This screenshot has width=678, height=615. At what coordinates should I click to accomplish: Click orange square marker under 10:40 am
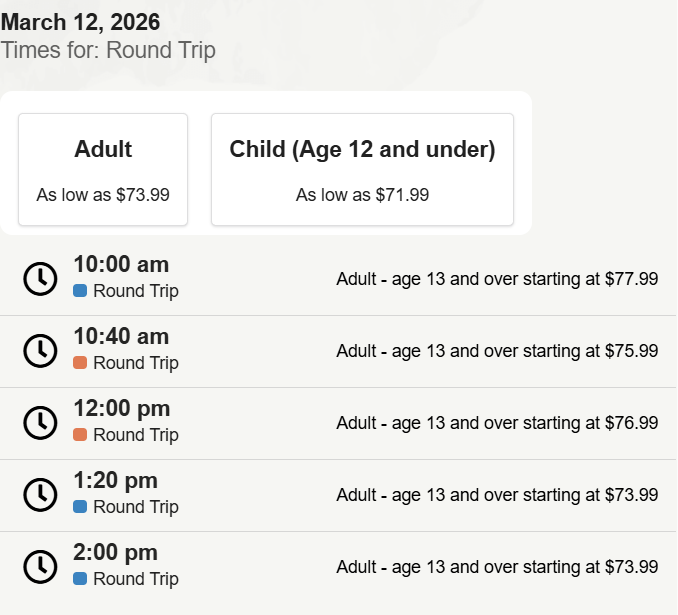click(x=80, y=364)
